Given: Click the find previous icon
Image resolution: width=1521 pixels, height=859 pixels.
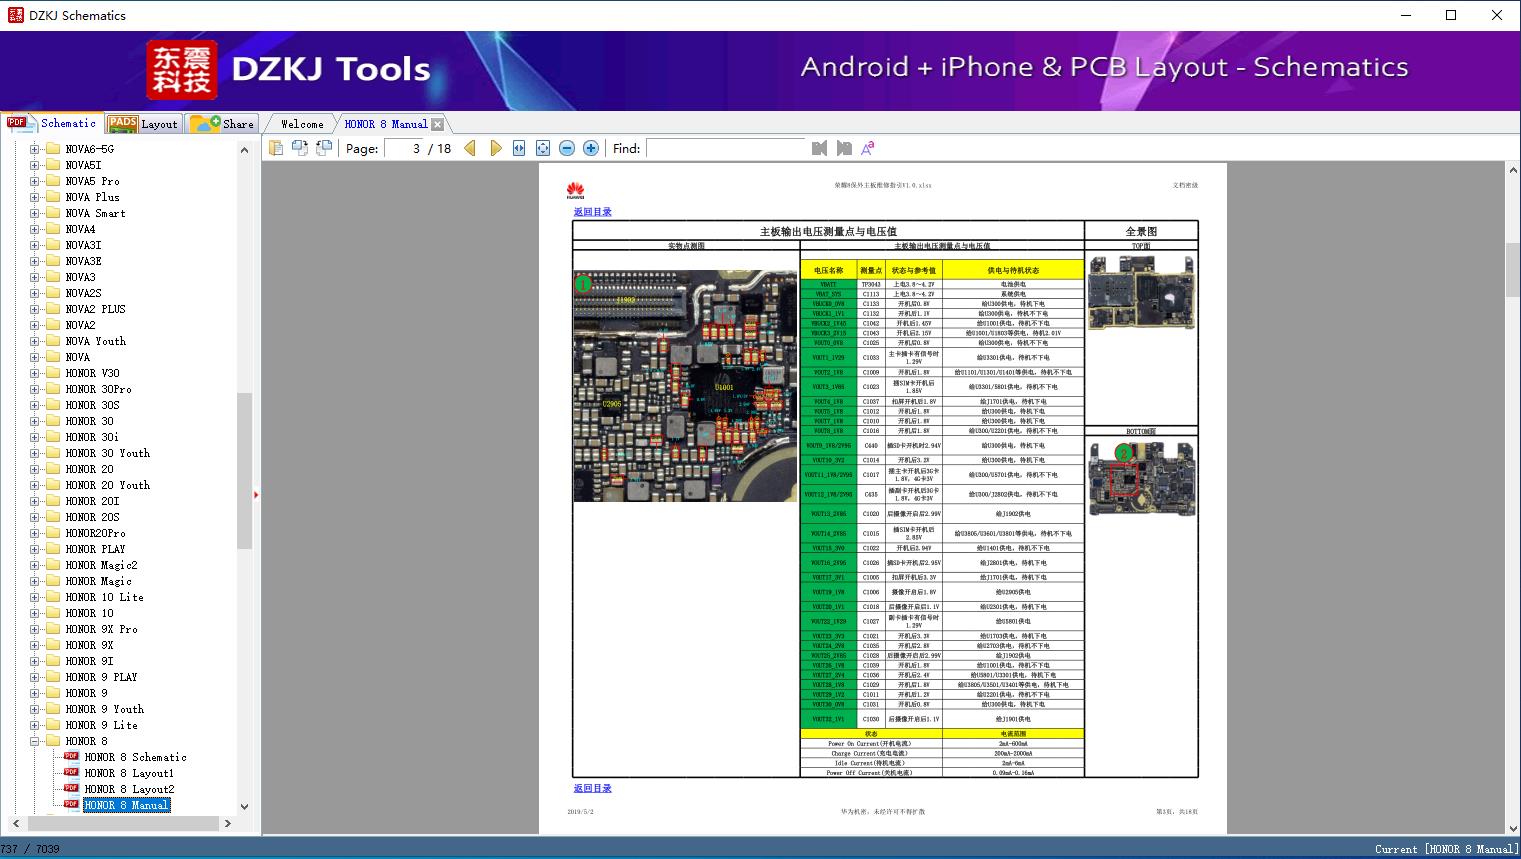Looking at the screenshot, I should click(820, 148).
